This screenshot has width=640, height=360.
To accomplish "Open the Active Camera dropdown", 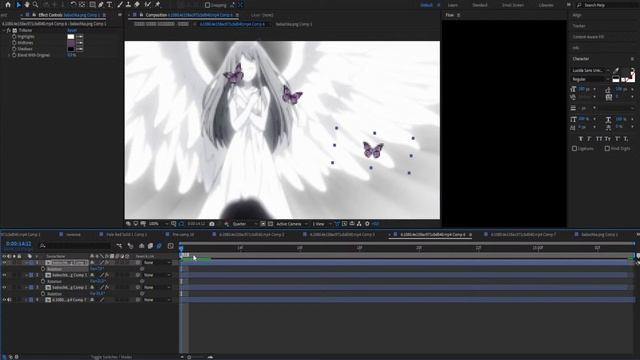I will point(292,224).
